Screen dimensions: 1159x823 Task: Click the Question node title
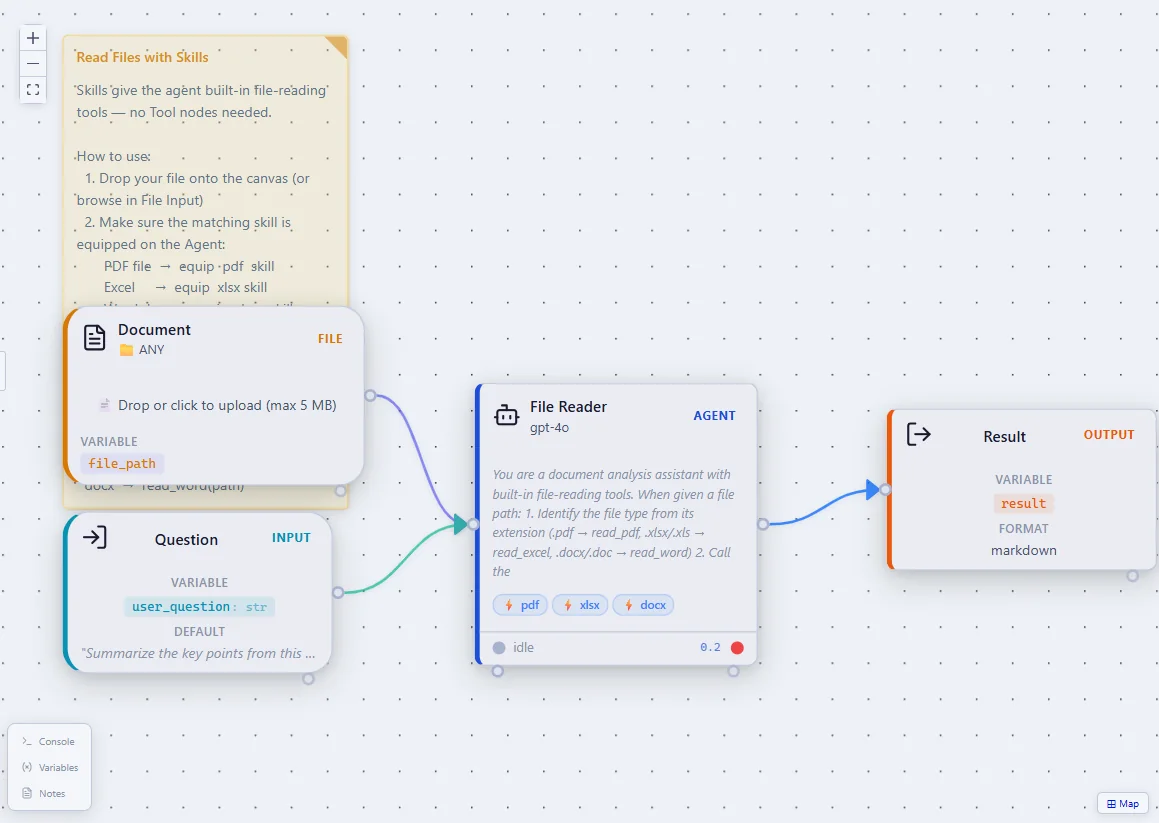[x=186, y=540]
